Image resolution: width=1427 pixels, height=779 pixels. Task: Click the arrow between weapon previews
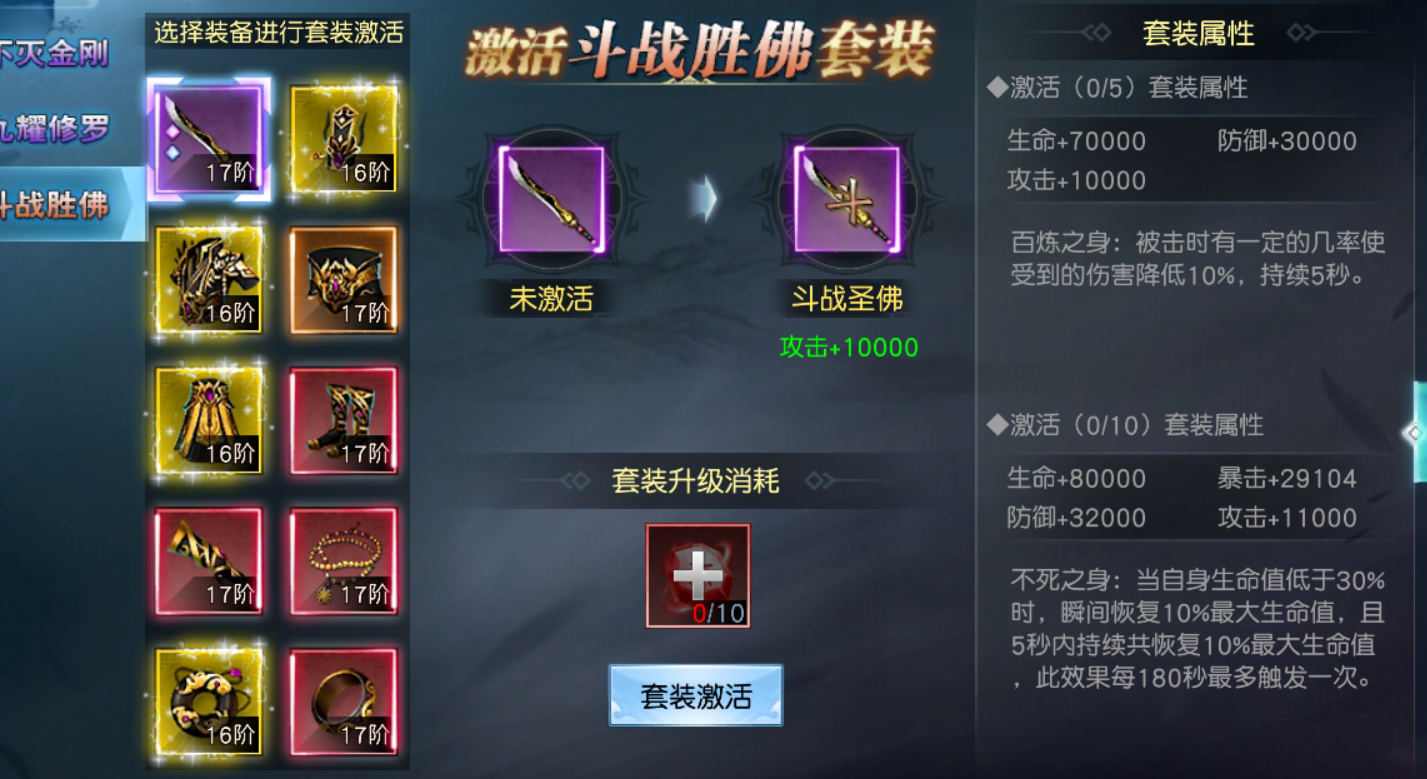click(705, 199)
